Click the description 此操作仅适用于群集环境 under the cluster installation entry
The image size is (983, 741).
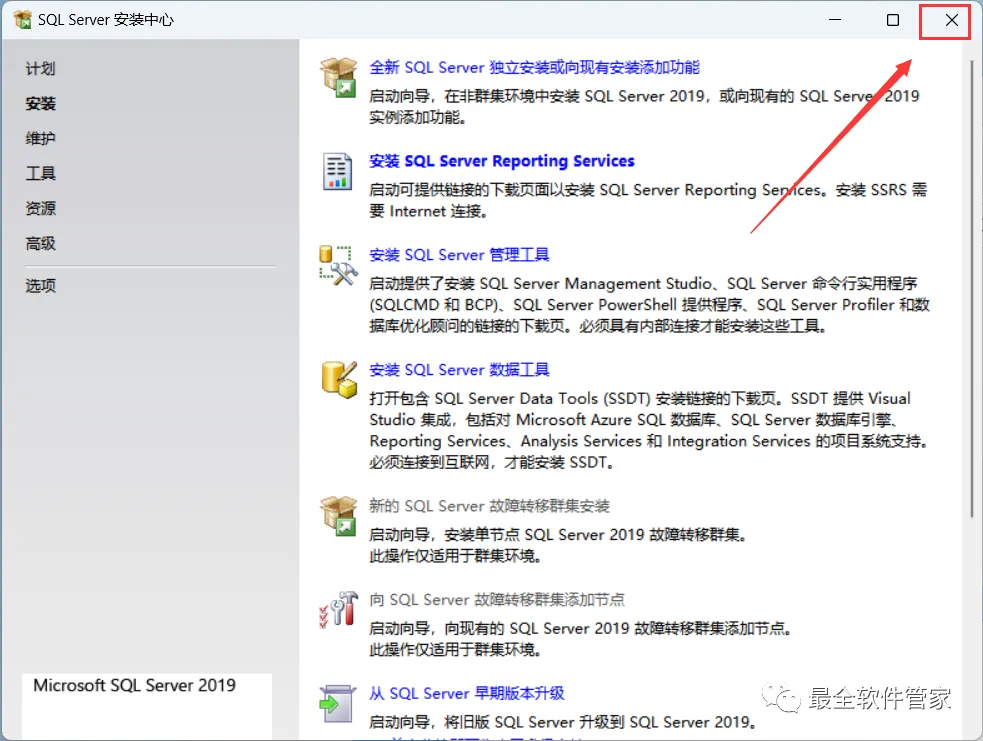[455, 556]
